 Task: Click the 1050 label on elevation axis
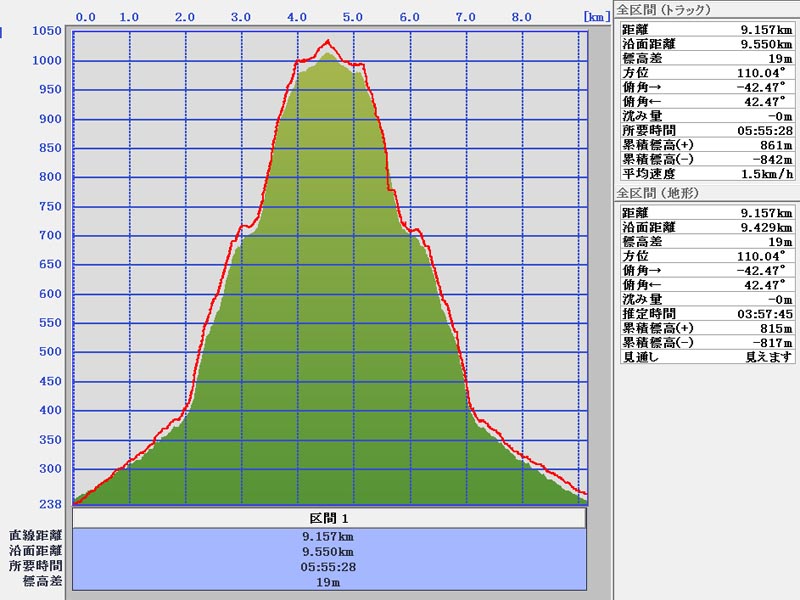[48, 31]
